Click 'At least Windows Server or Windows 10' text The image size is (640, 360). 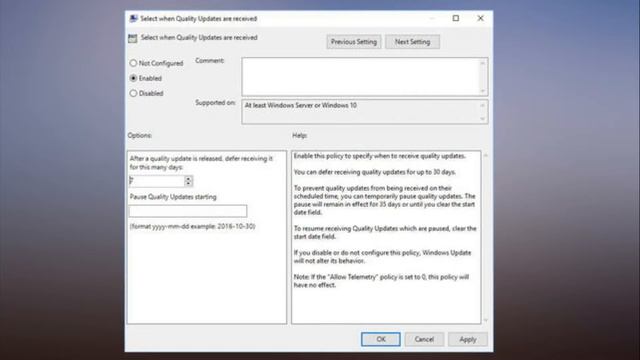(301, 105)
